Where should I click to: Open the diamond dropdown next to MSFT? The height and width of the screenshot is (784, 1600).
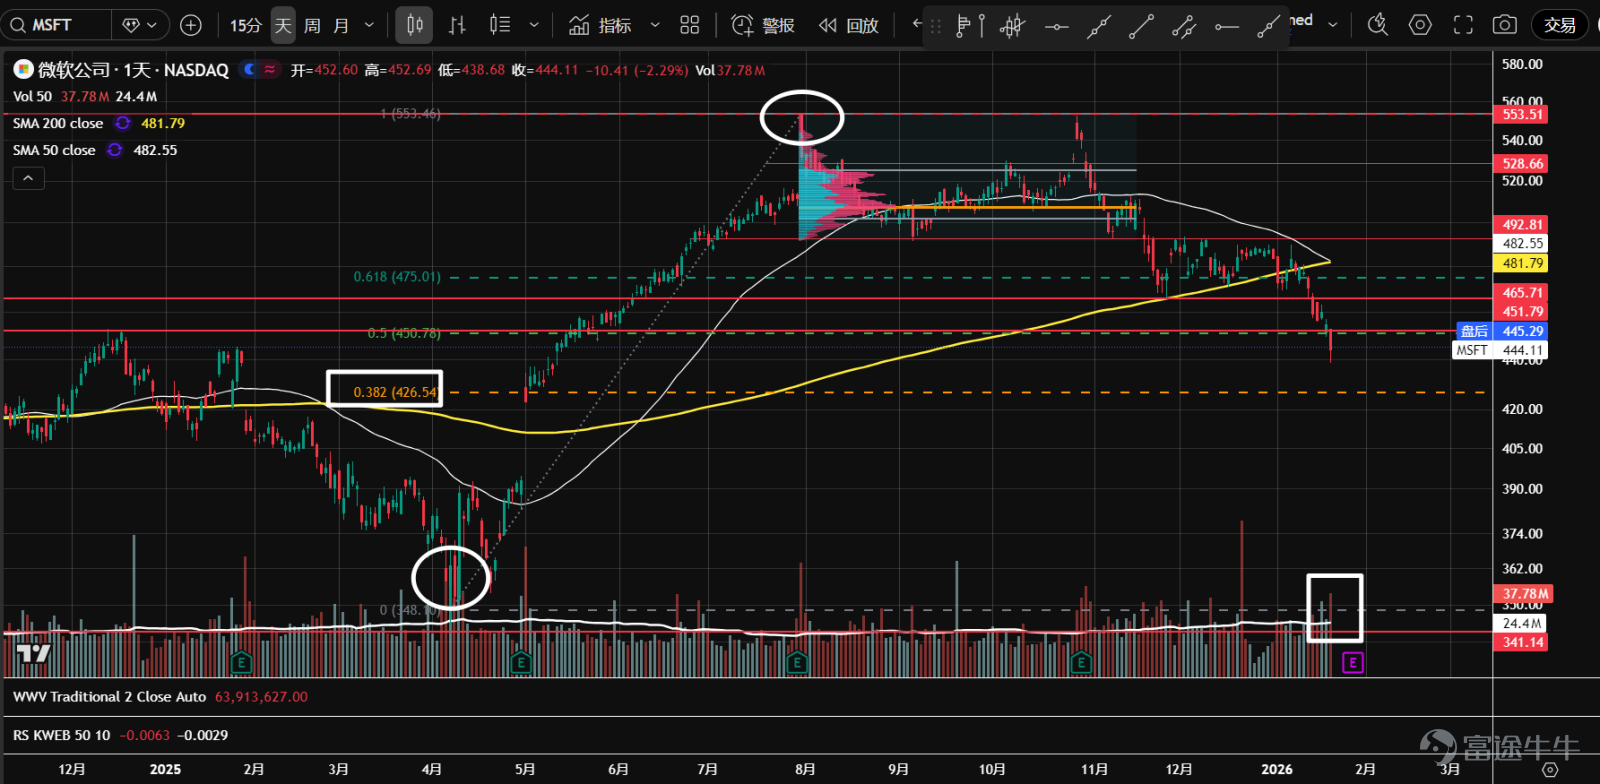(x=140, y=25)
